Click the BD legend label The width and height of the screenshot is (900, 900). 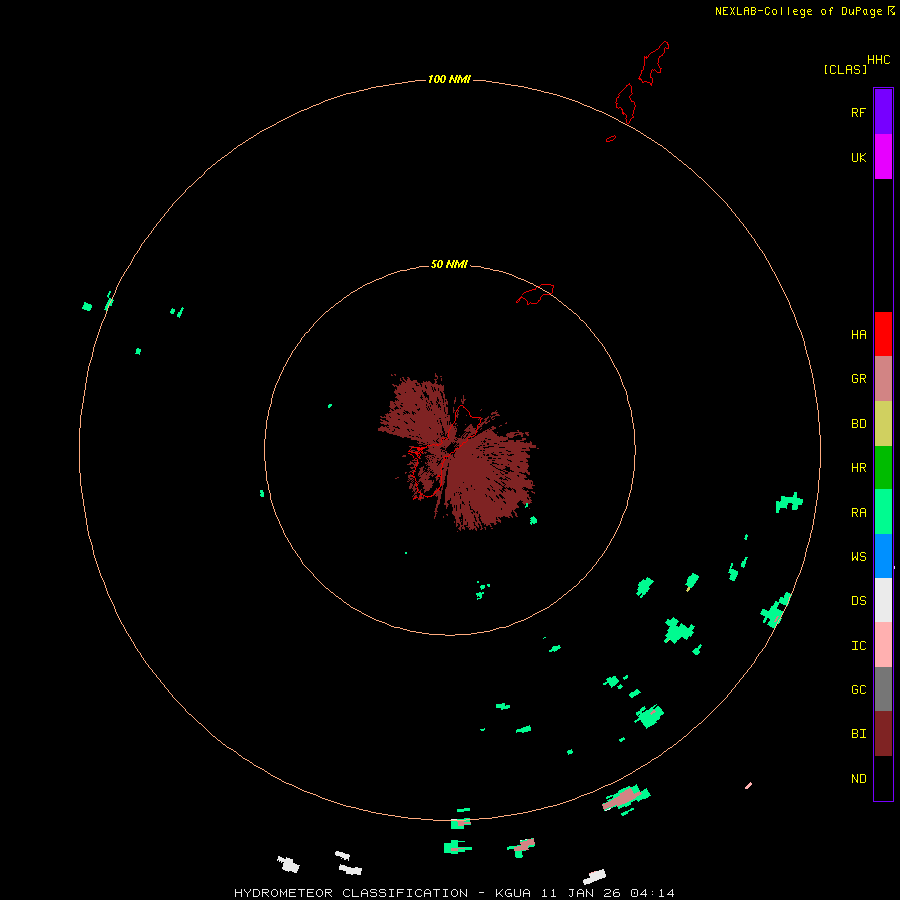pos(859,424)
